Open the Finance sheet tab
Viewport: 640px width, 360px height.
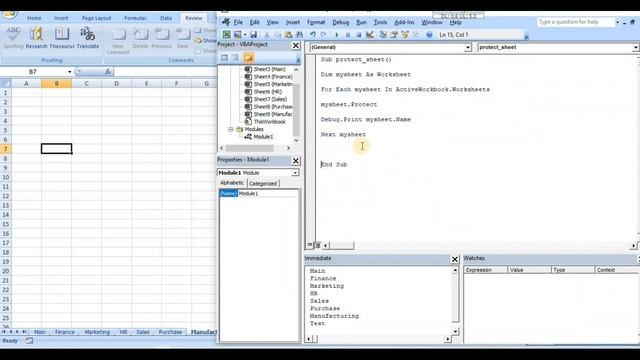tap(64, 332)
